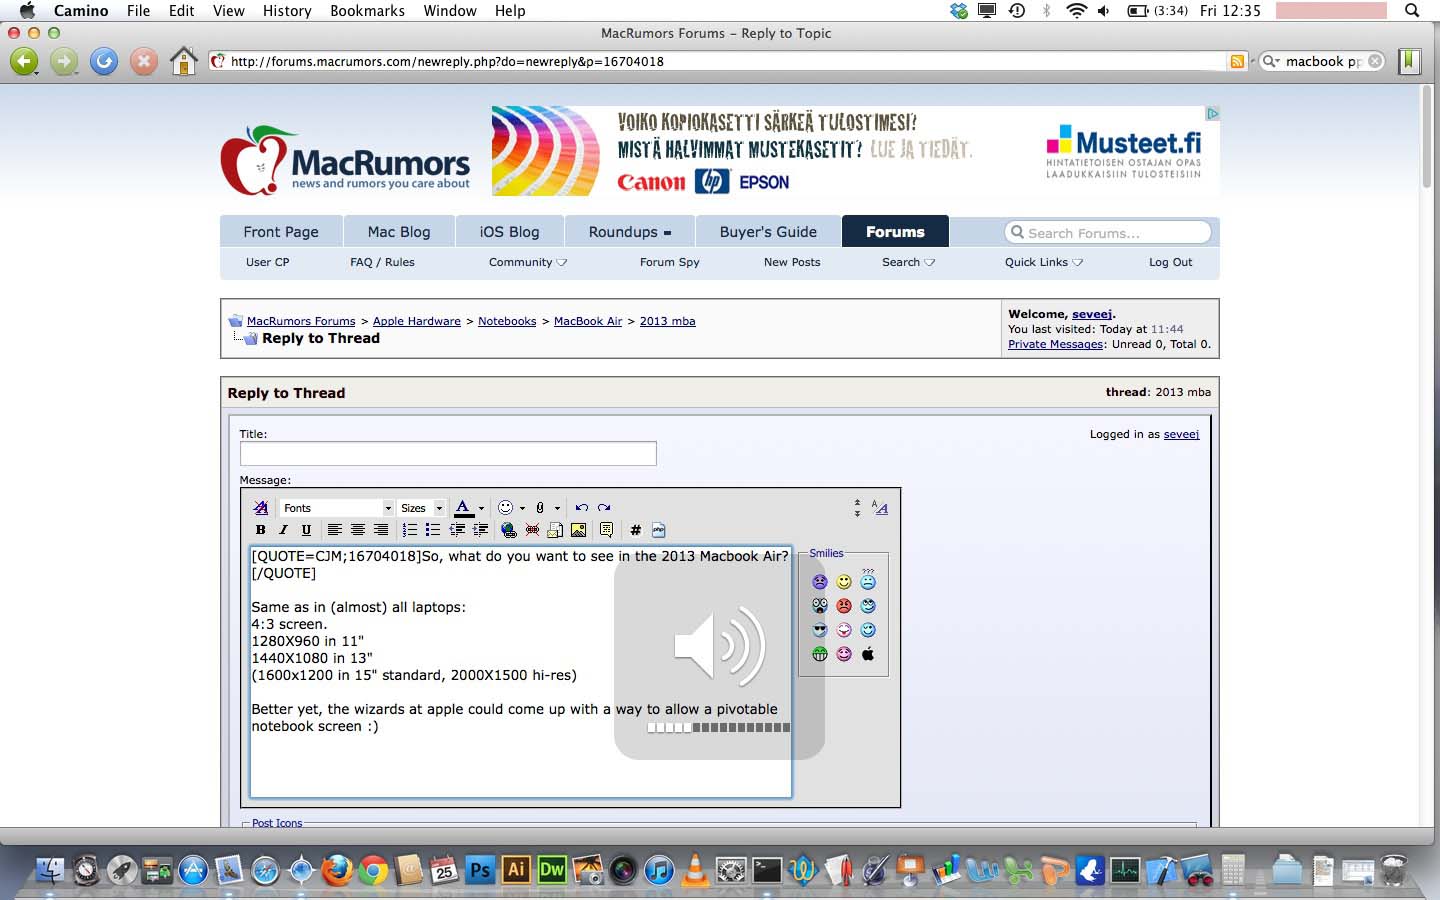The width and height of the screenshot is (1440, 900).
Task: Wrap selection in QUOTE tags icon
Action: click(x=606, y=530)
